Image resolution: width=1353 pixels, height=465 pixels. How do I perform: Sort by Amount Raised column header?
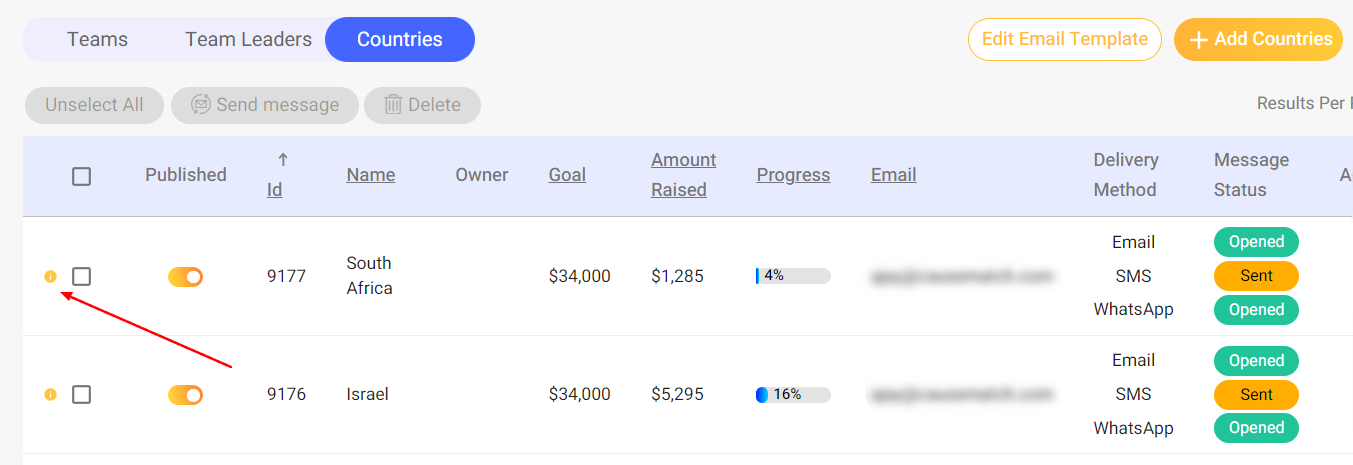click(683, 175)
